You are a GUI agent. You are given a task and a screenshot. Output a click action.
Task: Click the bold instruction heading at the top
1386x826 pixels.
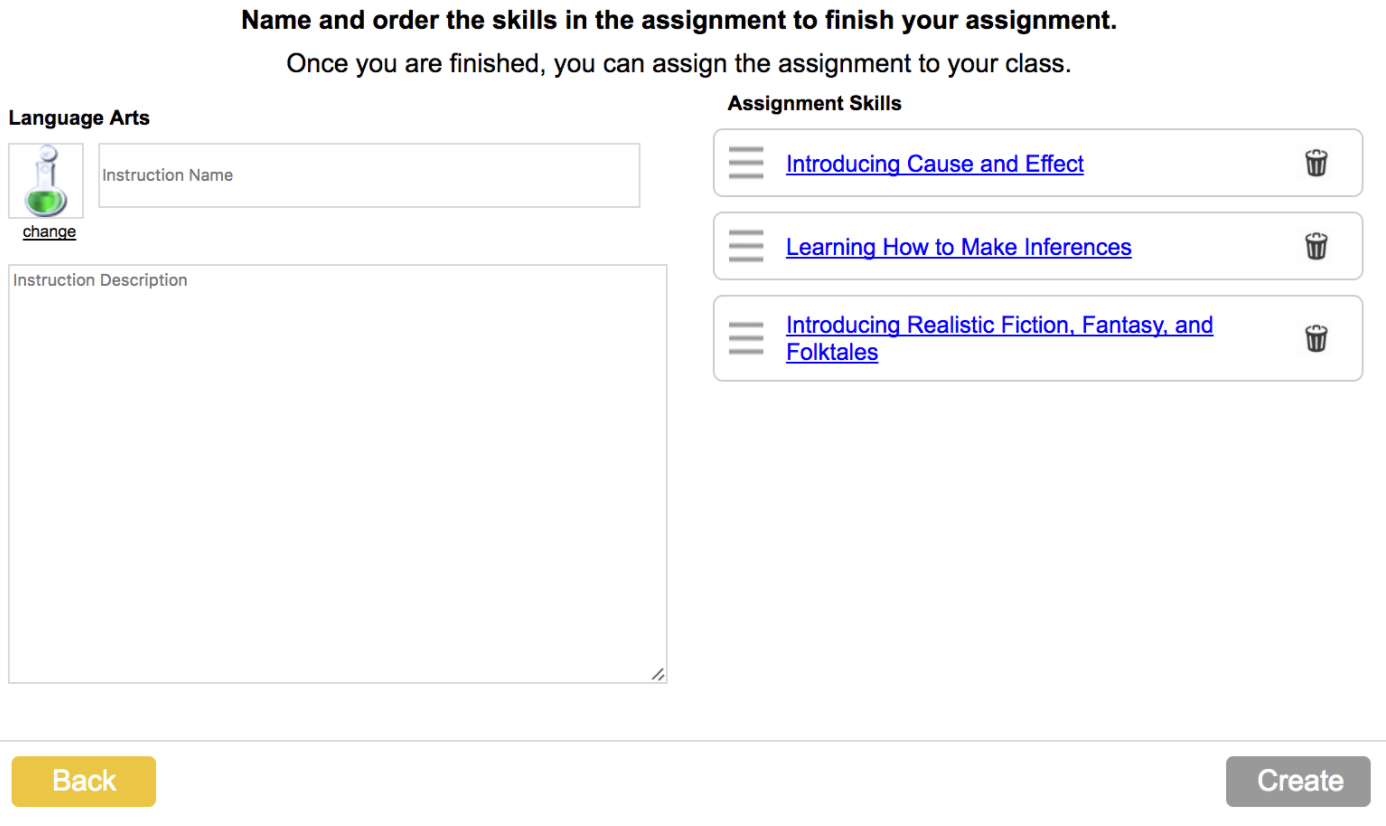[679, 21]
